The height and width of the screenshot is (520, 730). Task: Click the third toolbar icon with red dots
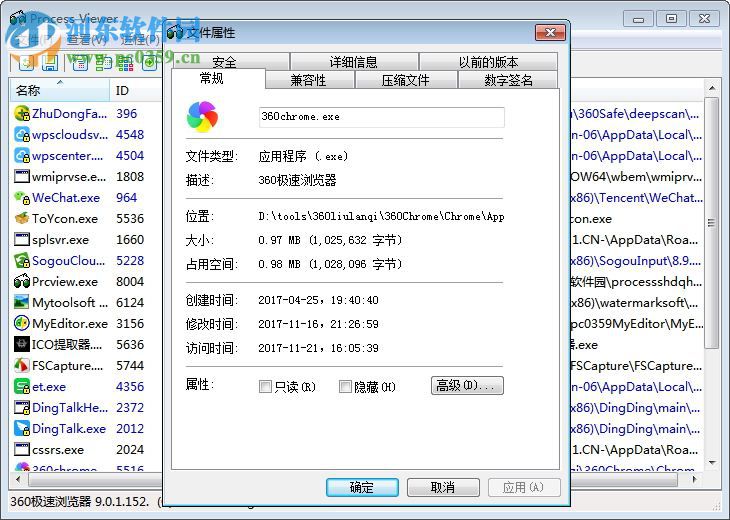(81, 62)
